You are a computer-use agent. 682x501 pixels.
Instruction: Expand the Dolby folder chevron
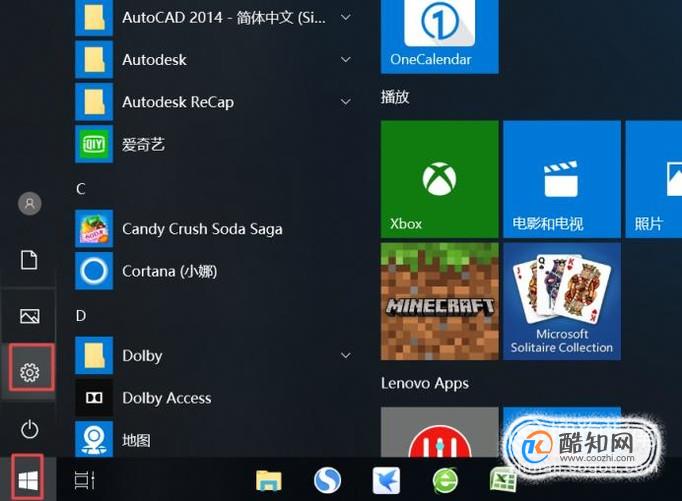346,356
